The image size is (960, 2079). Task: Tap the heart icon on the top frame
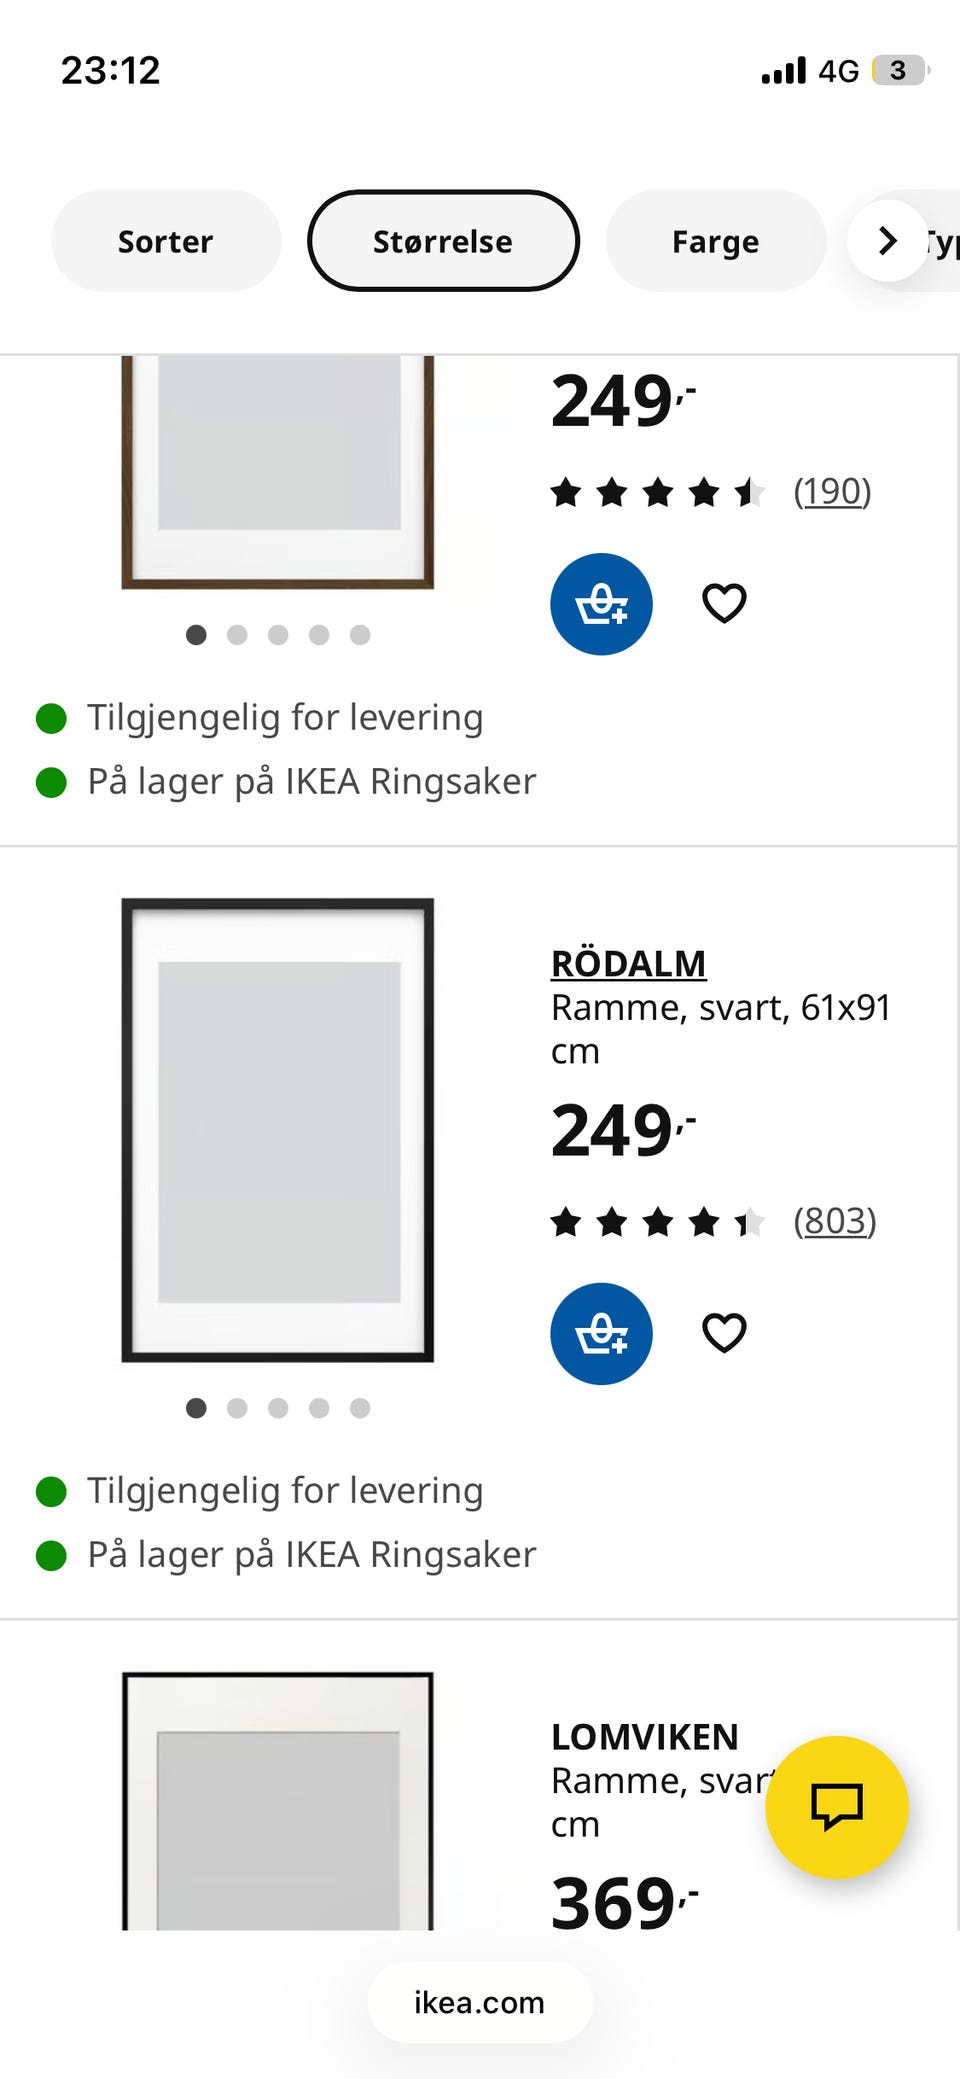(x=724, y=603)
